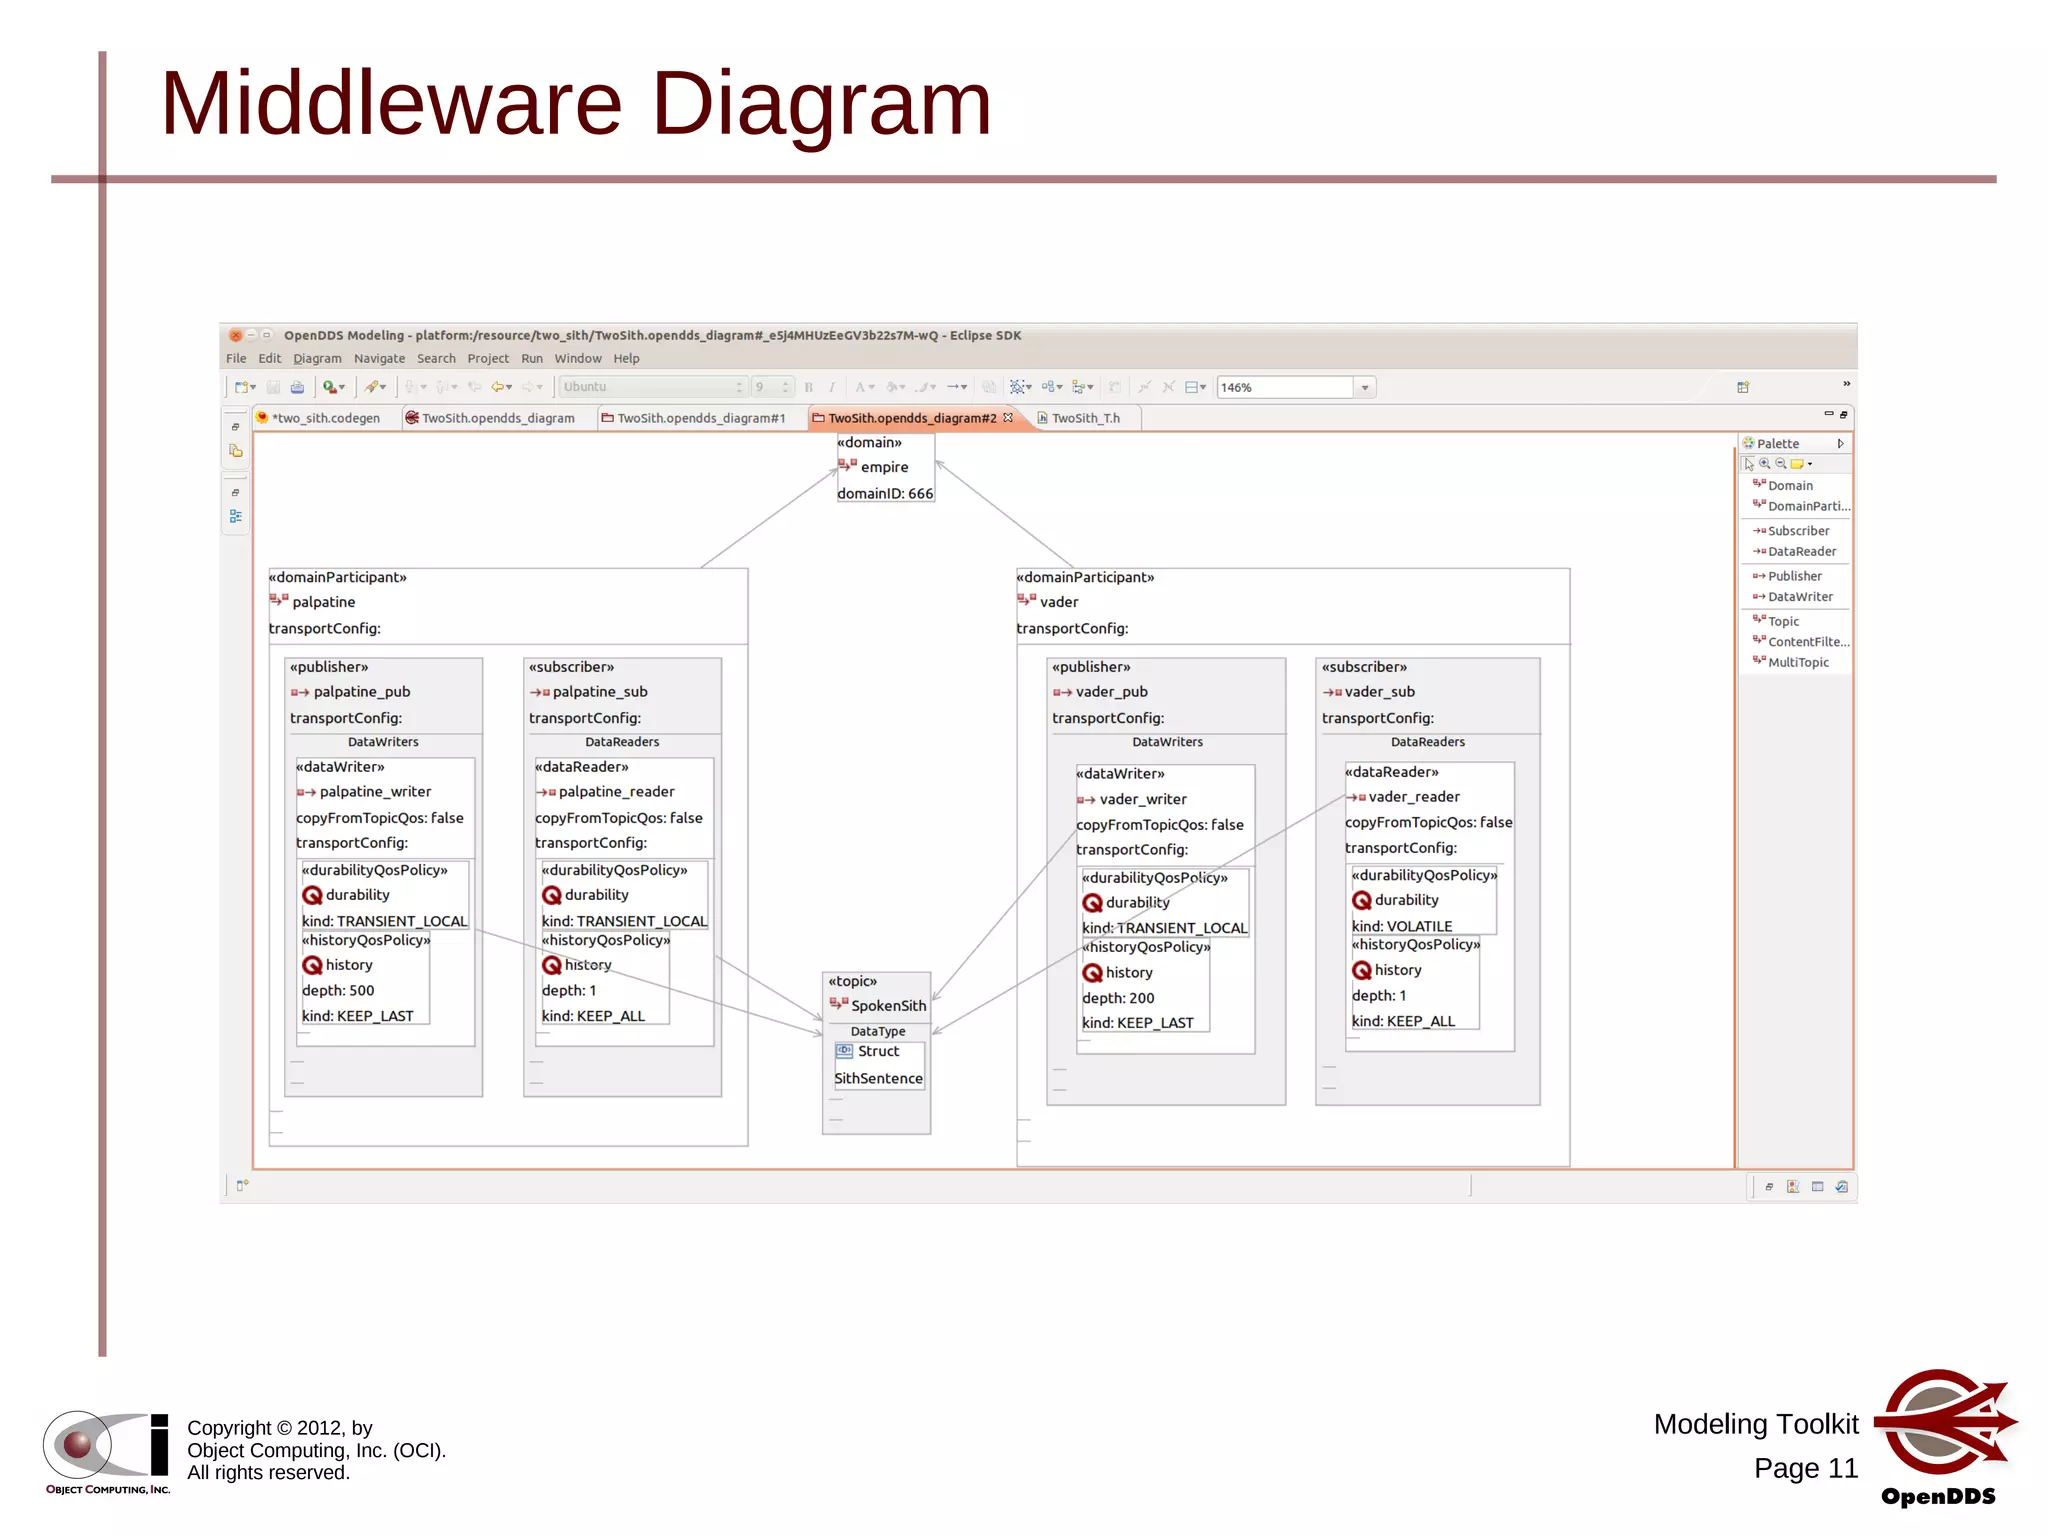Click the 146% zoom input field
This screenshot has height=1536, width=2048.
(x=1285, y=387)
